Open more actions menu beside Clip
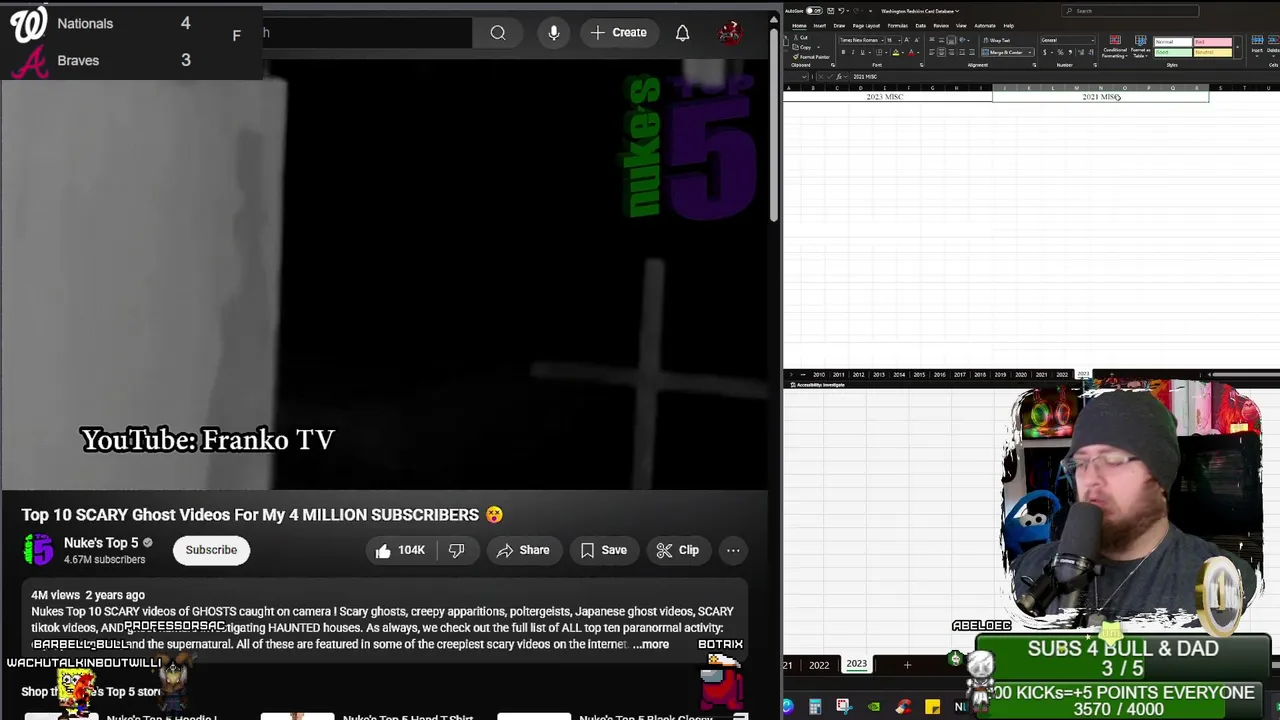This screenshot has height=720, width=1280. (x=733, y=550)
